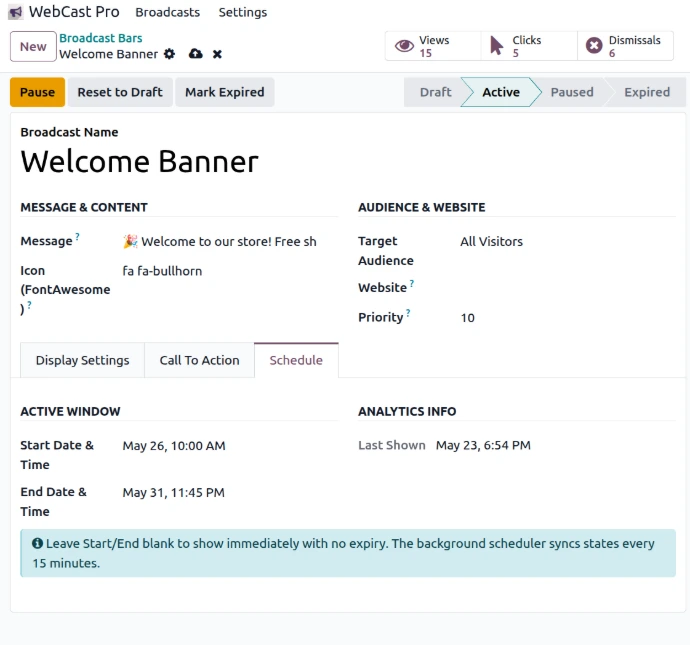Open the Views eye stat button

click(x=433, y=46)
